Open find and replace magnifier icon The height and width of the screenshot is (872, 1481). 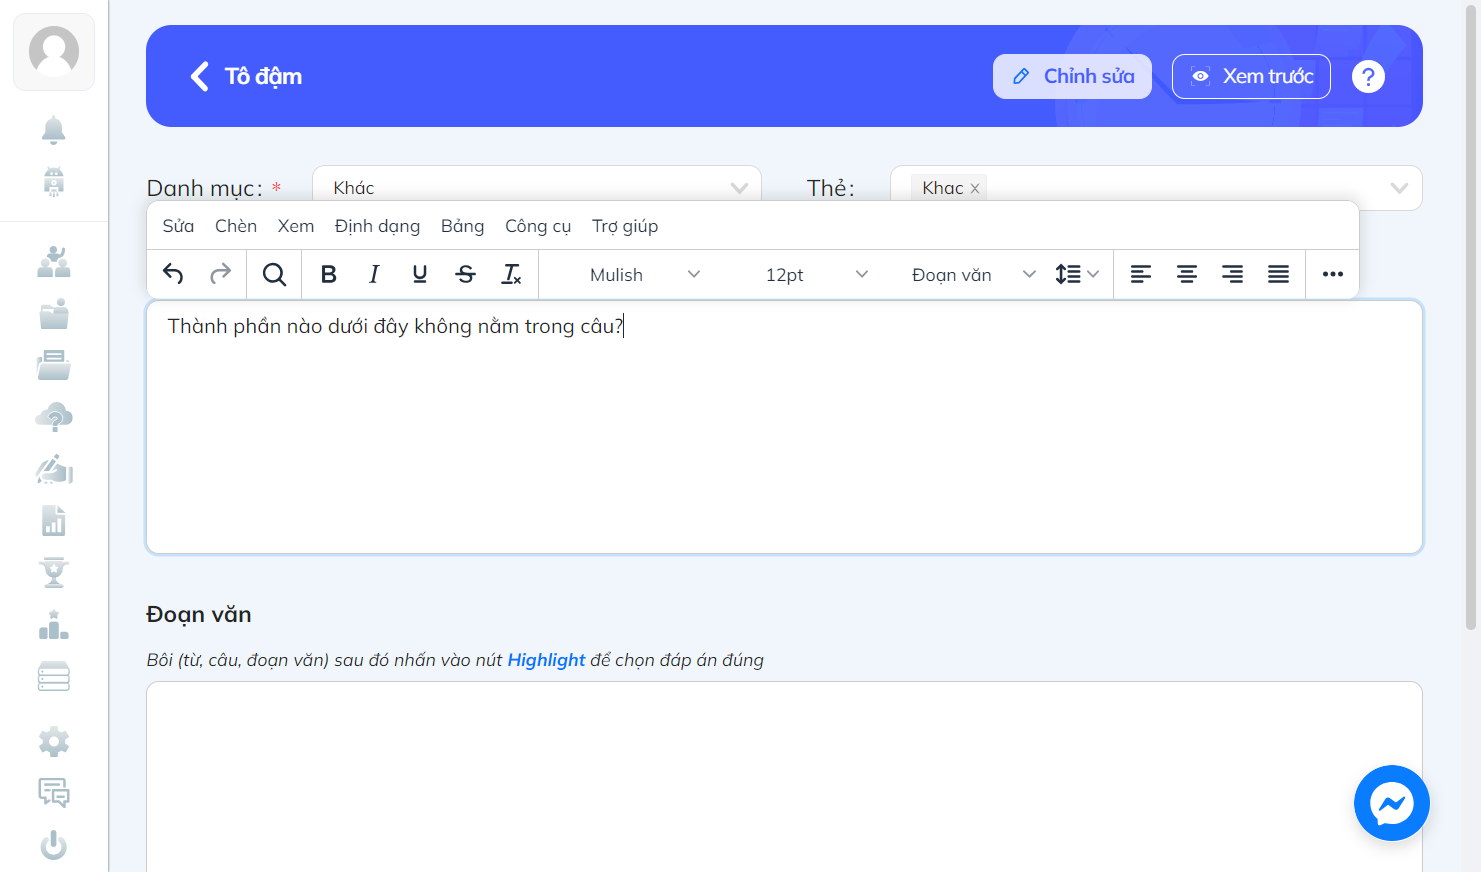pyautogui.click(x=274, y=274)
